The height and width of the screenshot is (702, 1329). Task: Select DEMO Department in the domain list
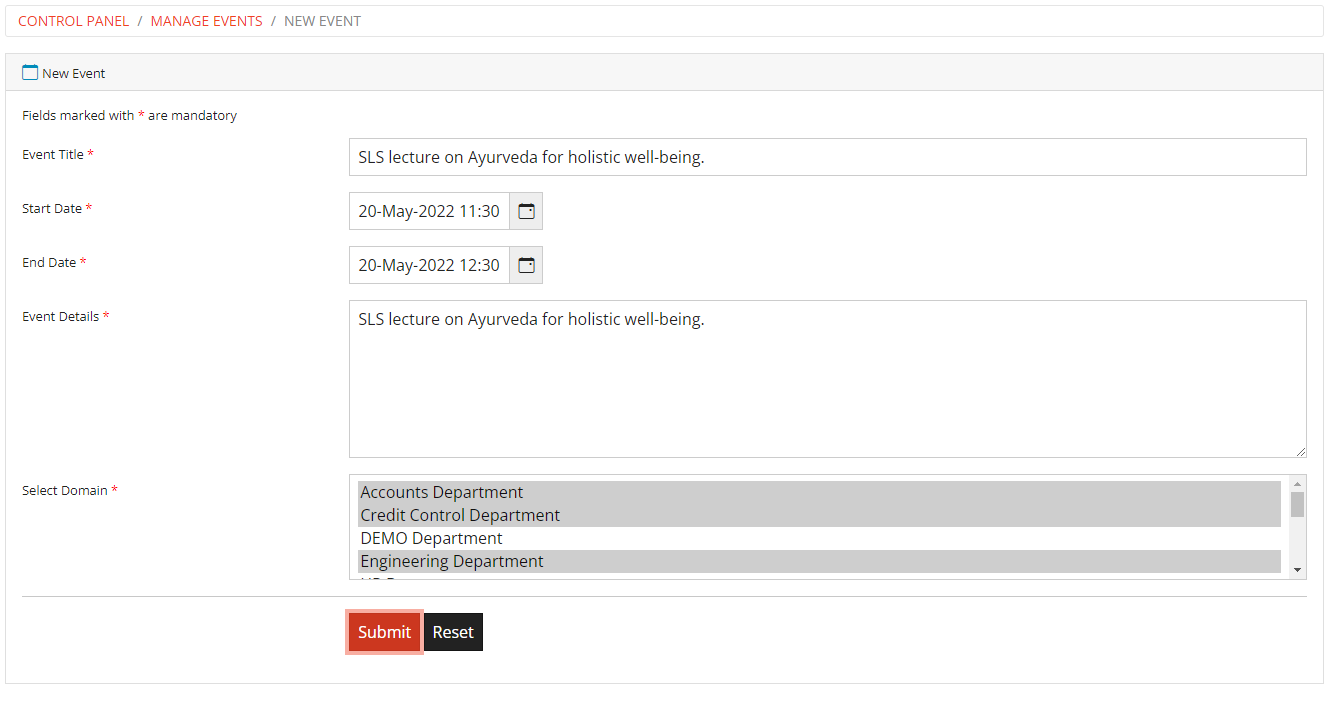[431, 537]
